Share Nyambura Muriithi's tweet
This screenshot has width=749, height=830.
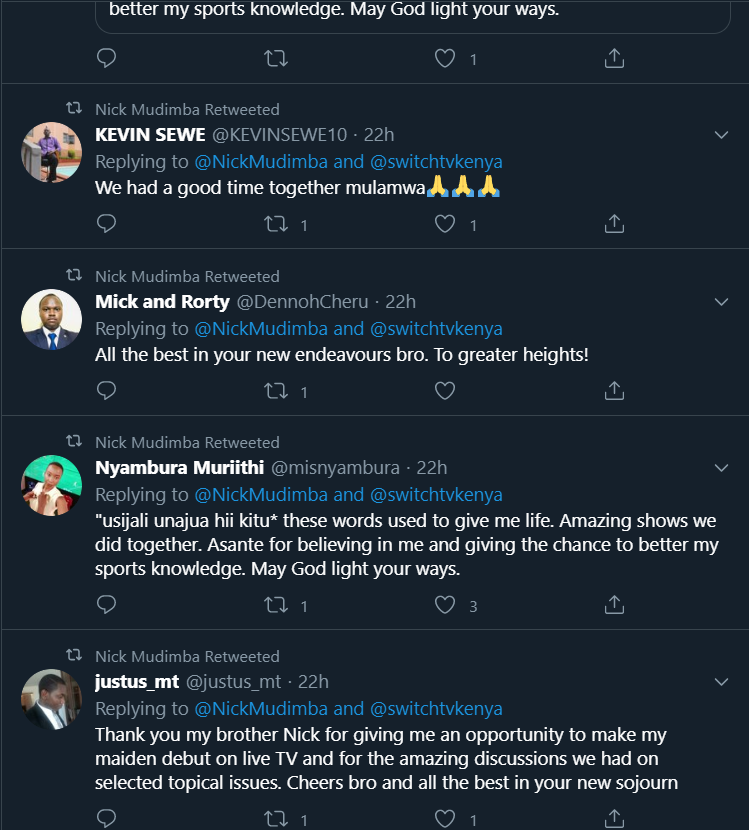coord(615,604)
